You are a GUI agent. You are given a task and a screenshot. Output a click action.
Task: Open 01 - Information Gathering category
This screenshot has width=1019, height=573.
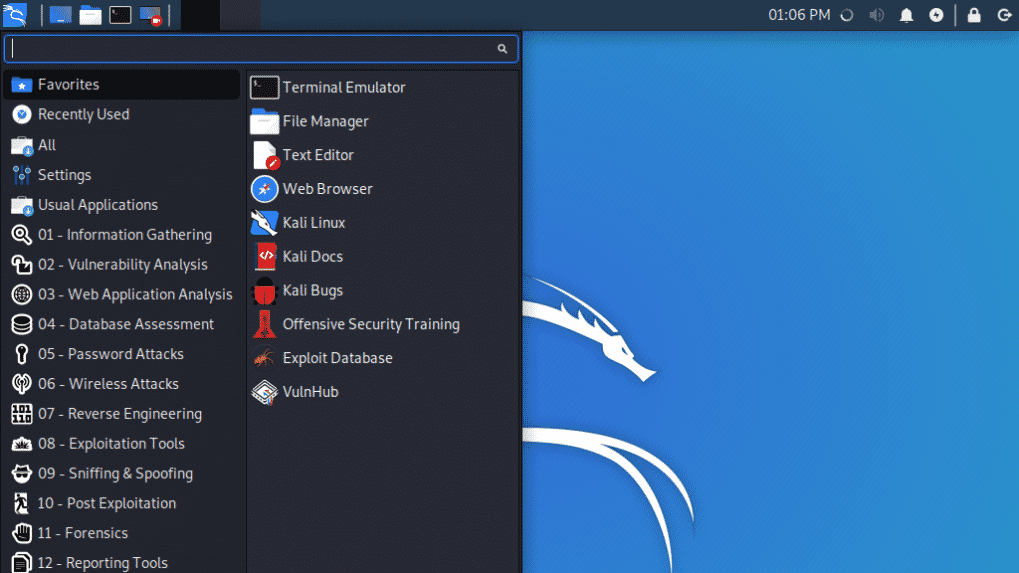(122, 235)
